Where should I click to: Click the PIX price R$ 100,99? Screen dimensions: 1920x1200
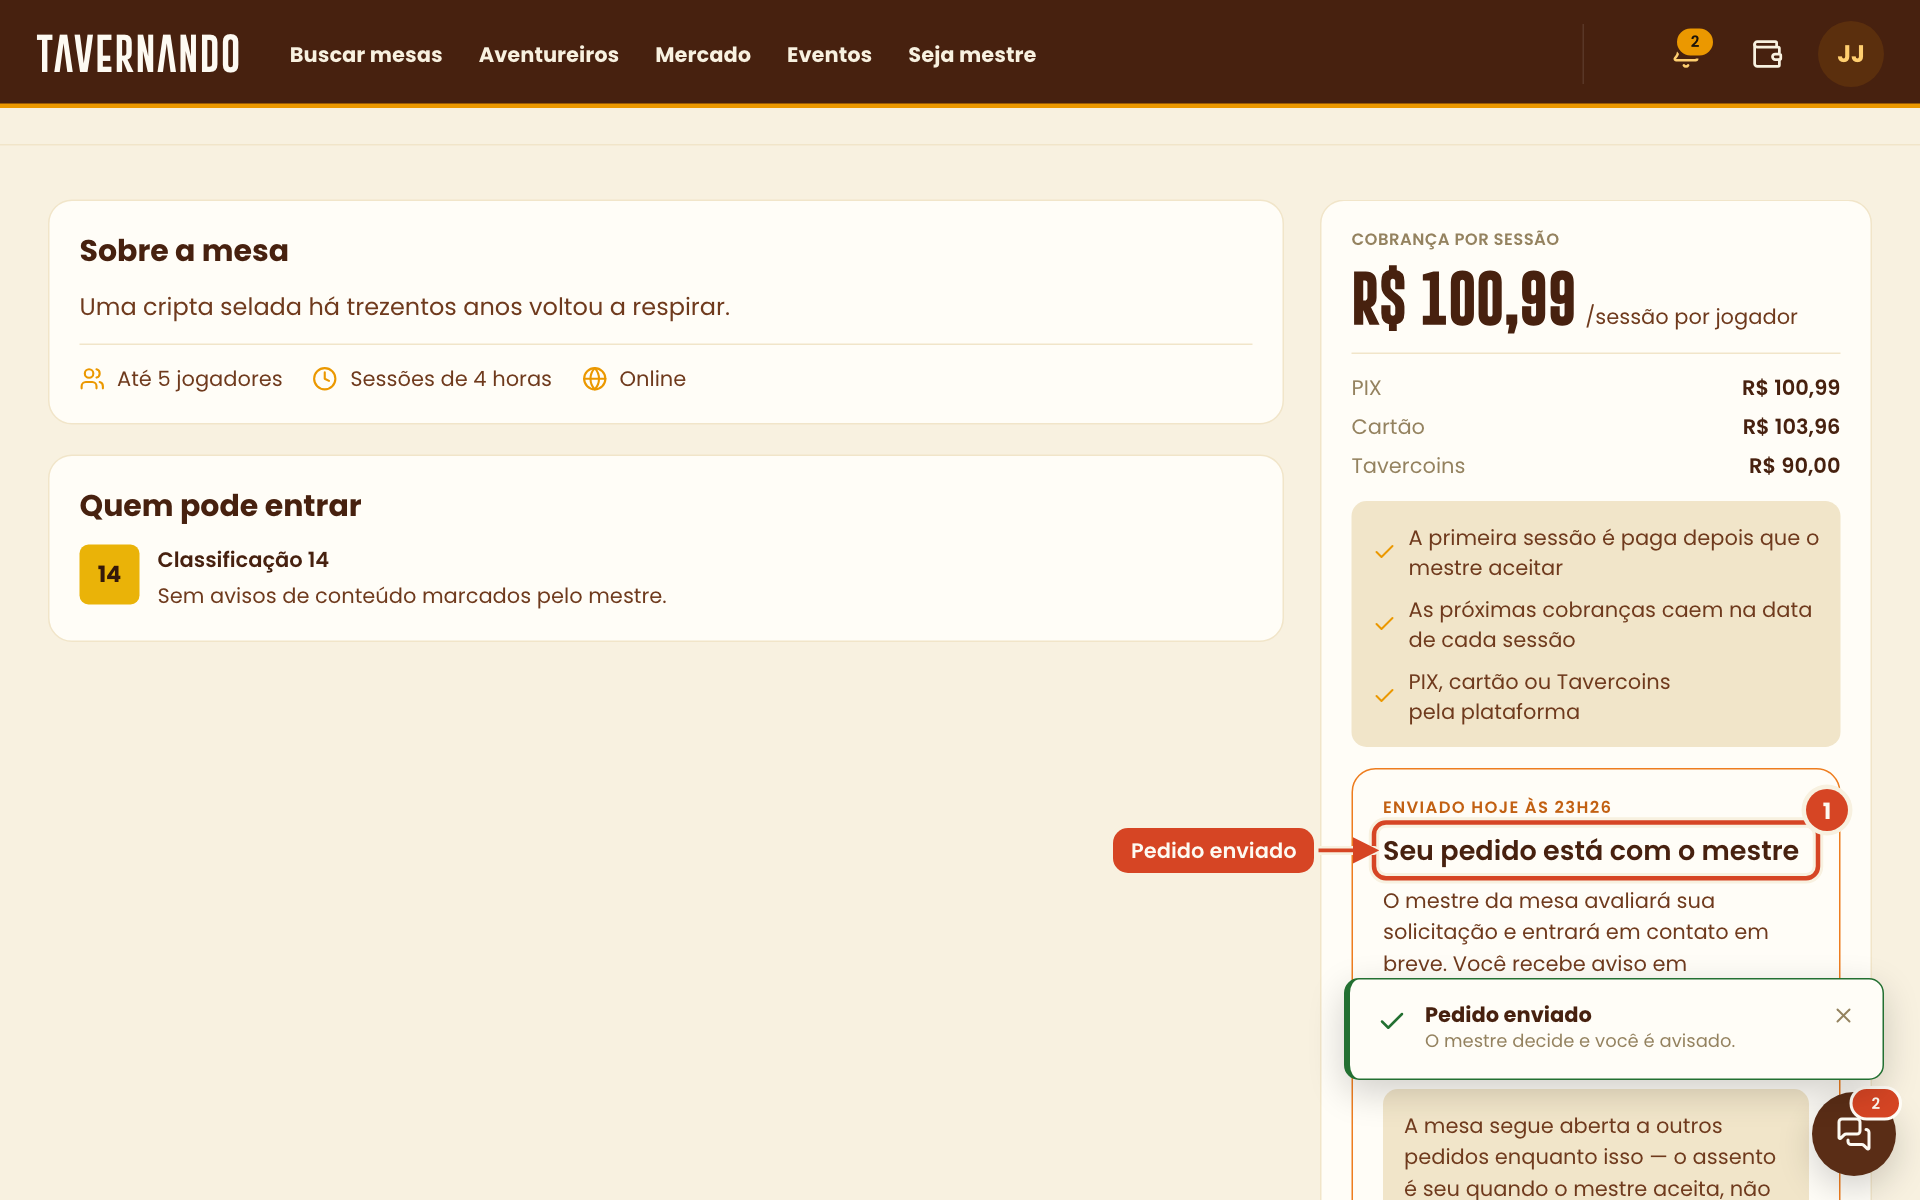(1790, 388)
